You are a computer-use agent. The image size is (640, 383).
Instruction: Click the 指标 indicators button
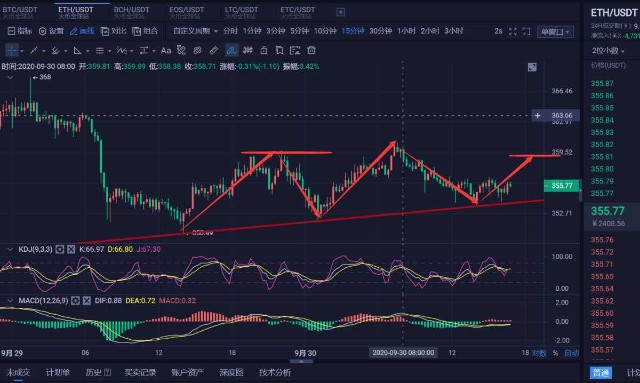[x=20, y=31]
